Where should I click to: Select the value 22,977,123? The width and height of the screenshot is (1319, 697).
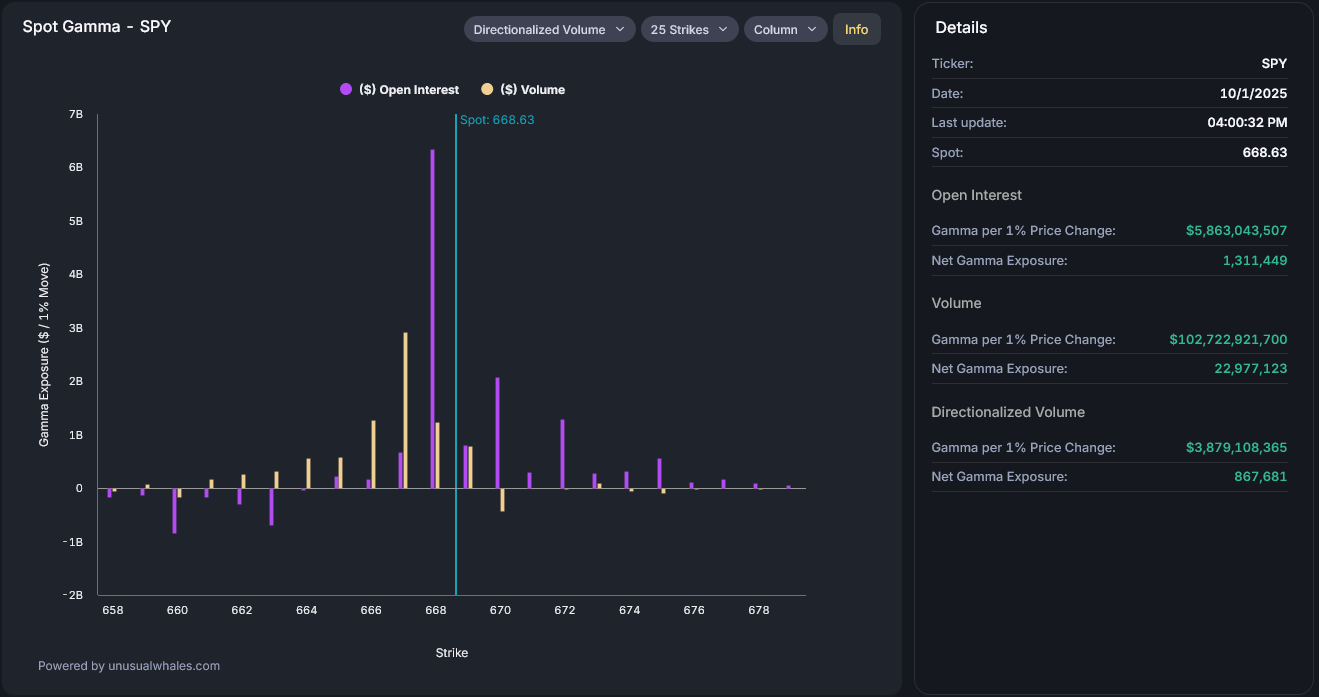(1251, 368)
